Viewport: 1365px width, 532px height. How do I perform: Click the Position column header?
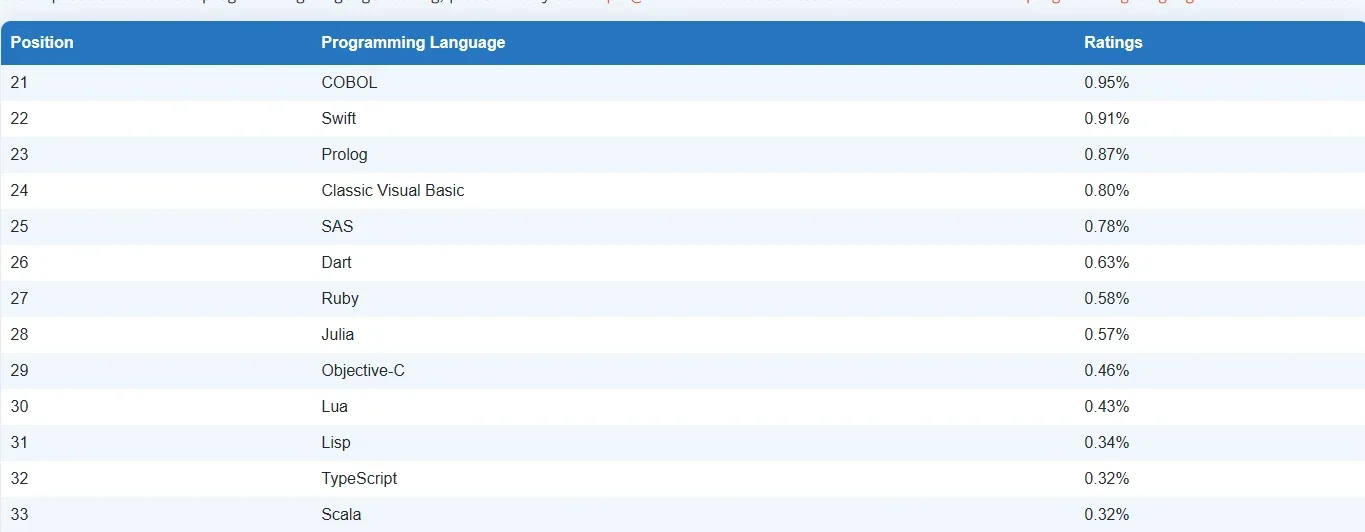coord(42,43)
